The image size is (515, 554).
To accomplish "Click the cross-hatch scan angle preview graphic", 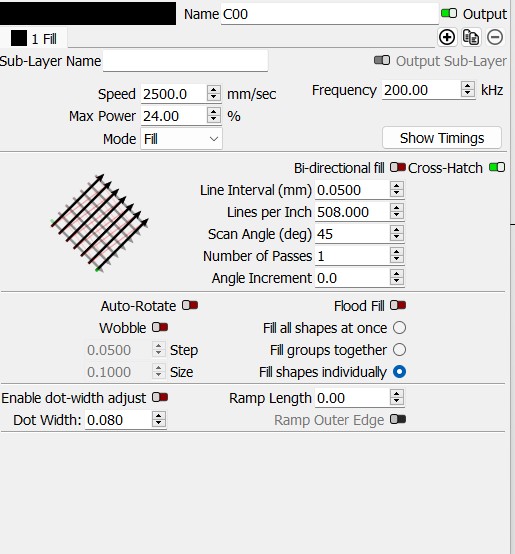I will point(99,223).
